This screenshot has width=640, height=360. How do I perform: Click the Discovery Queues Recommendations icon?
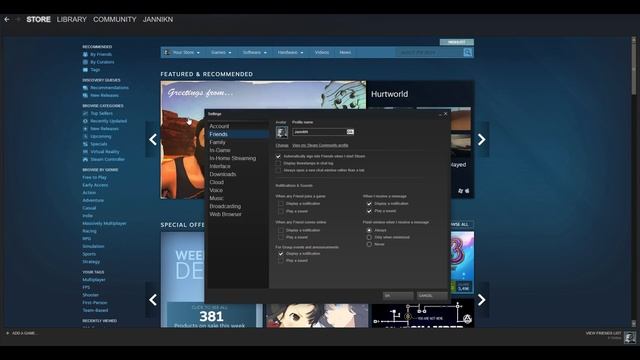pos(85,88)
